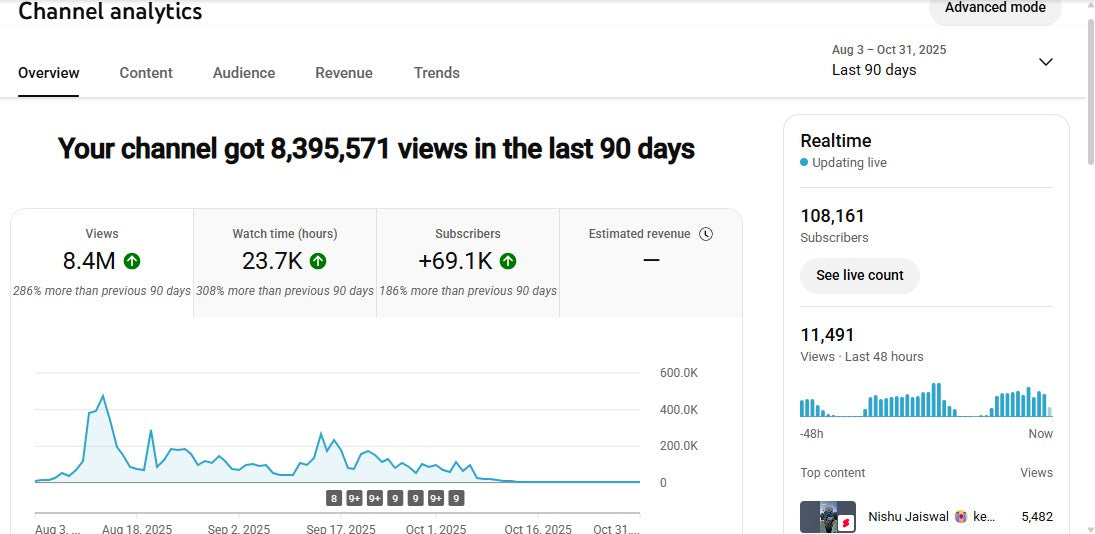Go to the Revenue tab

point(344,73)
